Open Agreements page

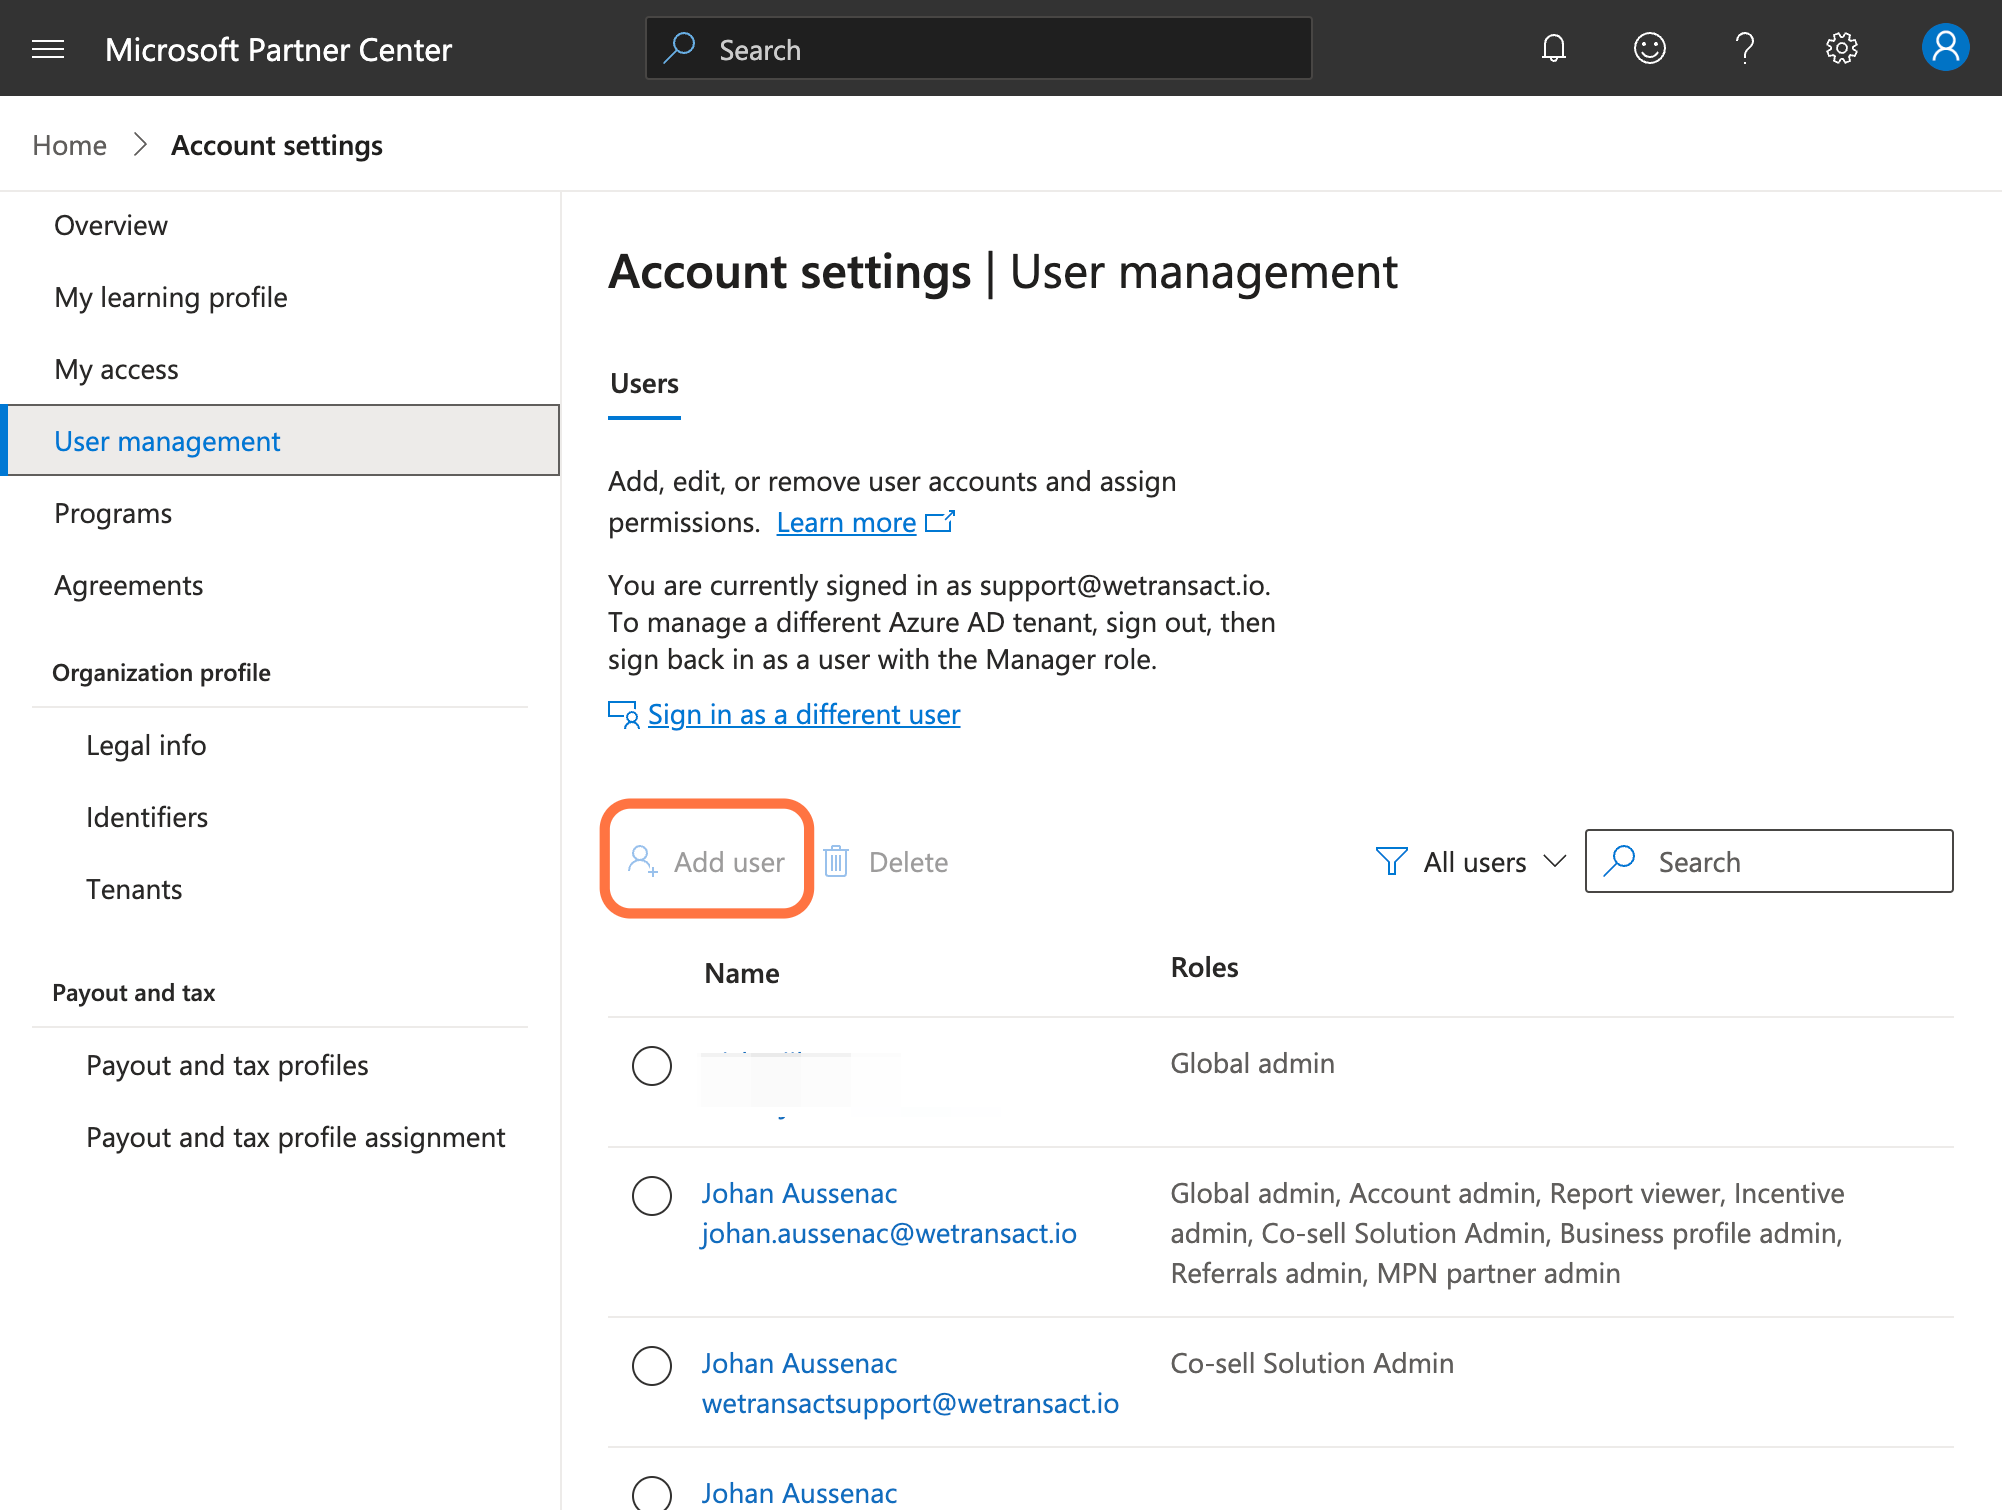pos(129,586)
